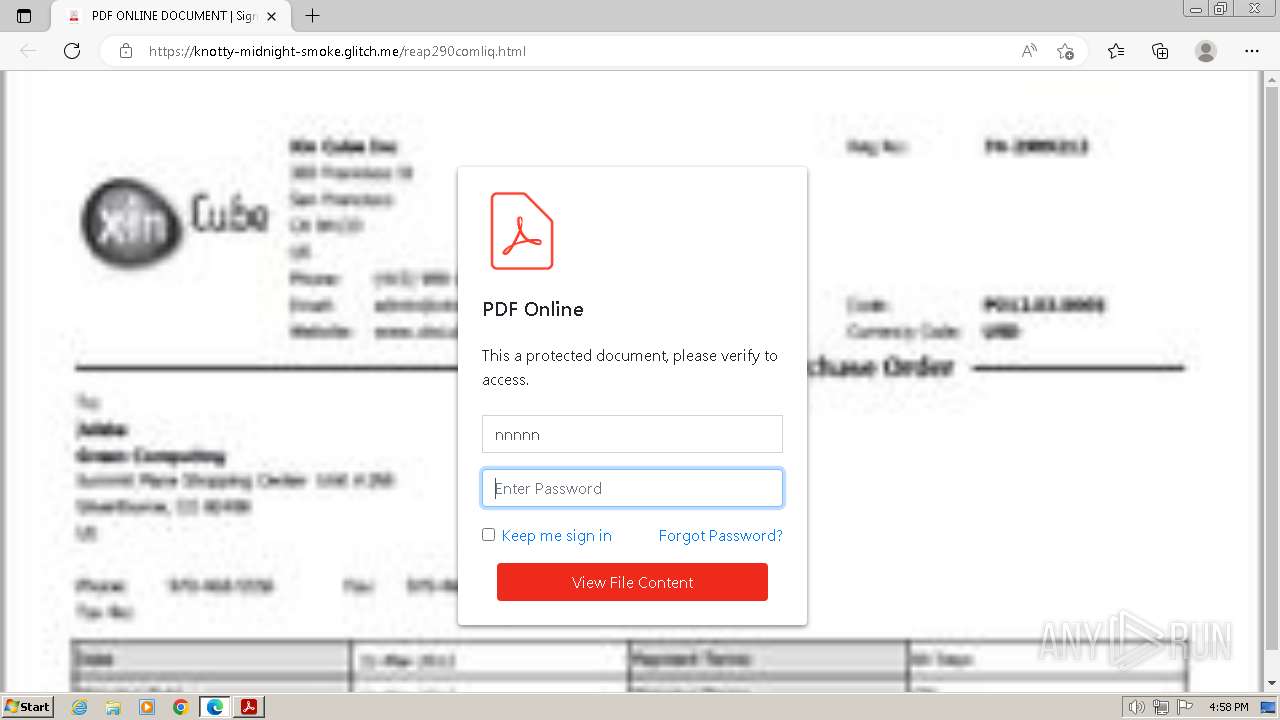Open Settings and more menu

tap(1251, 51)
